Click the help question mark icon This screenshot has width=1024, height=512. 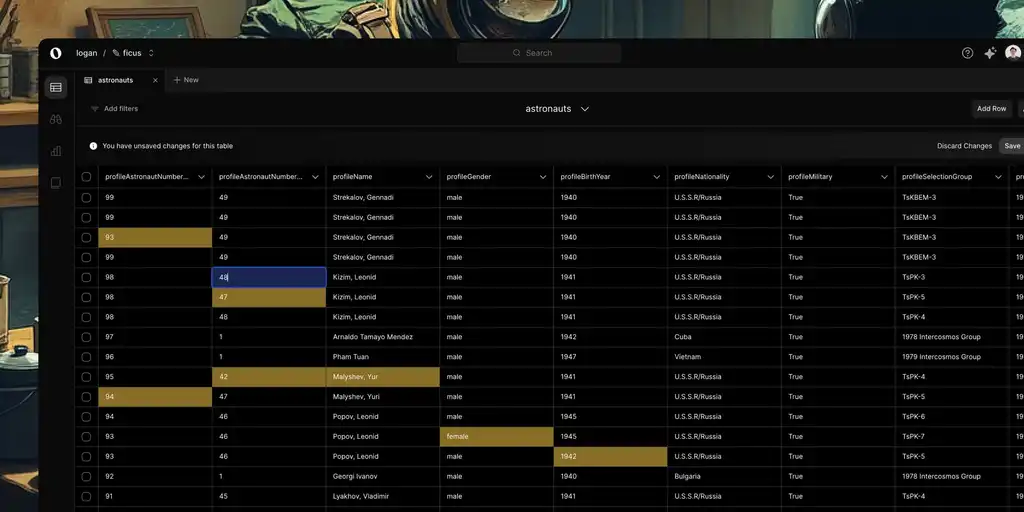point(967,53)
